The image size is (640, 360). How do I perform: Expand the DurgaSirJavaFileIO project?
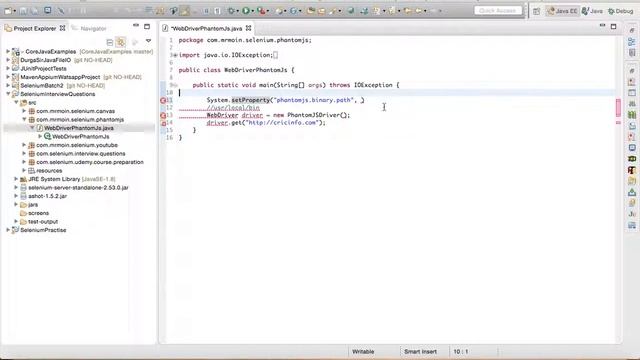[x=8, y=60]
